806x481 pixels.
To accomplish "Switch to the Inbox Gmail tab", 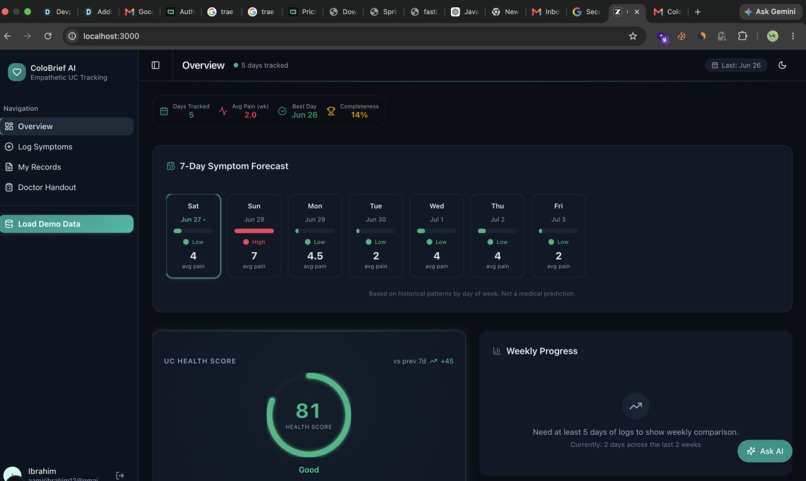I will coord(545,11).
